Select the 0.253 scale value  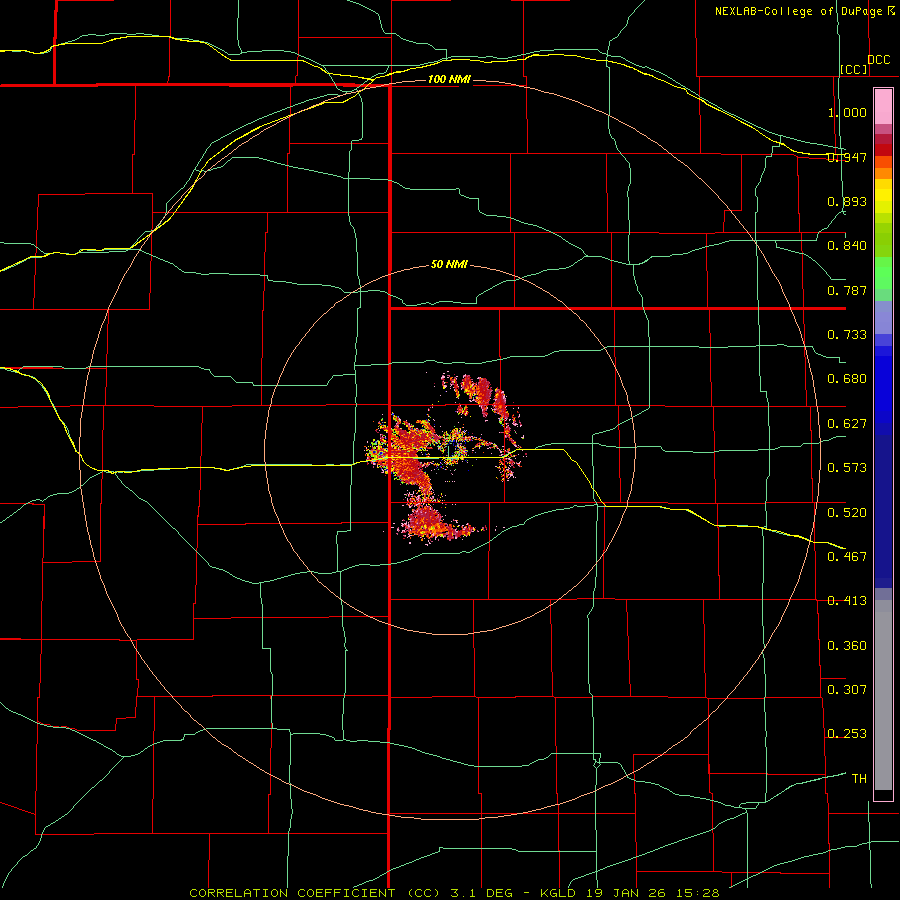(x=847, y=734)
